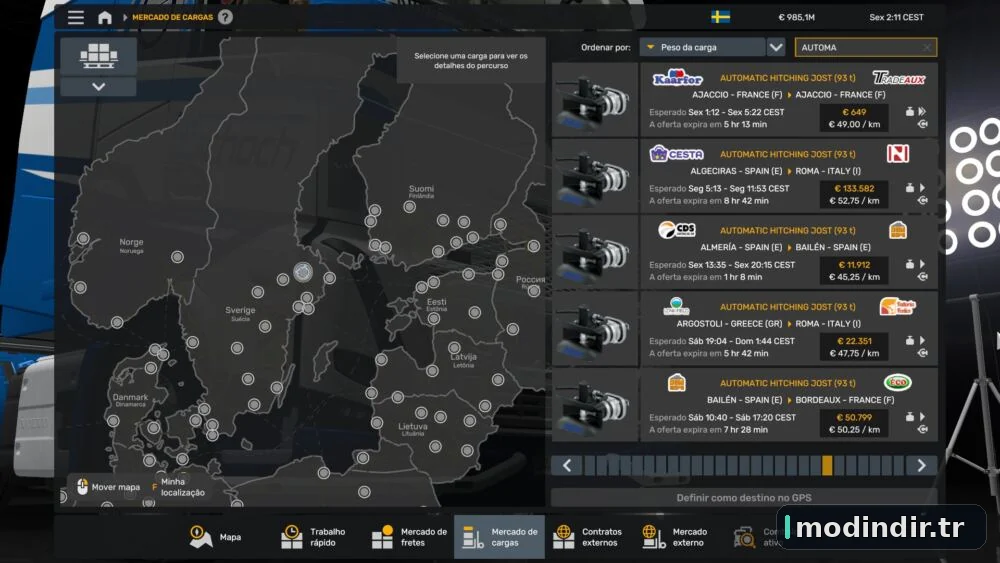Click the ferry route icon in € 133.582 row
The height and width of the screenshot is (563, 1000).
[x=922, y=200]
